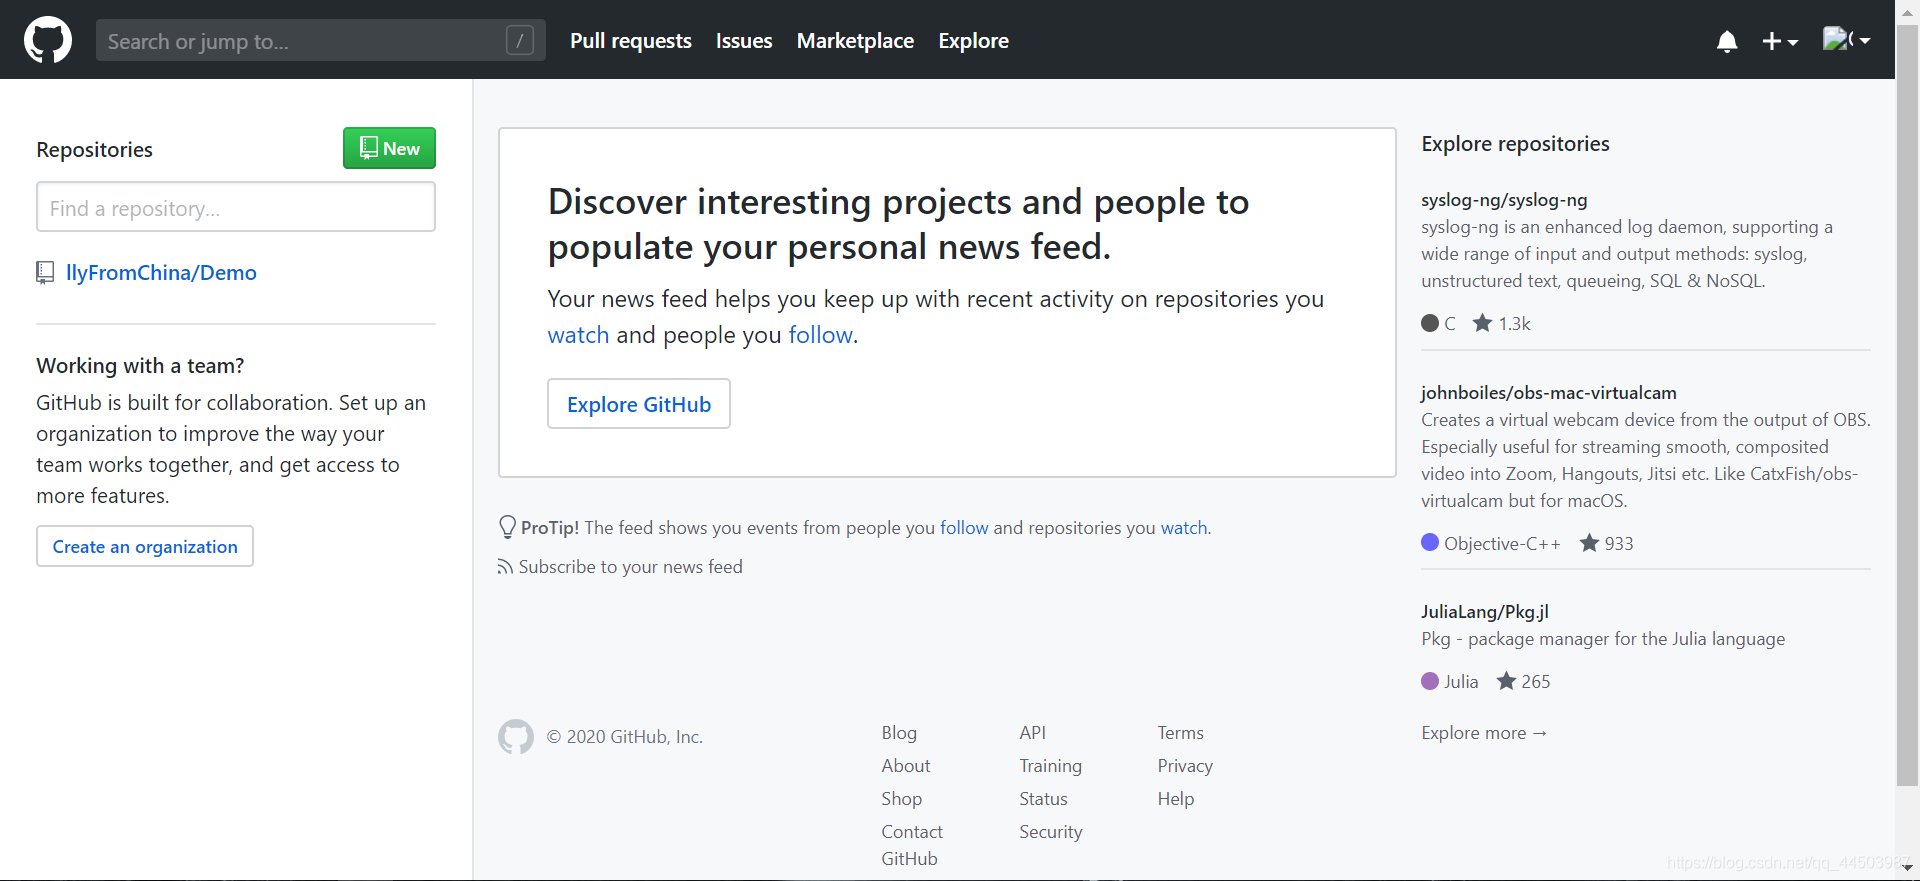The image size is (1920, 881).
Task: Open Issues in top navigation
Action: click(744, 41)
